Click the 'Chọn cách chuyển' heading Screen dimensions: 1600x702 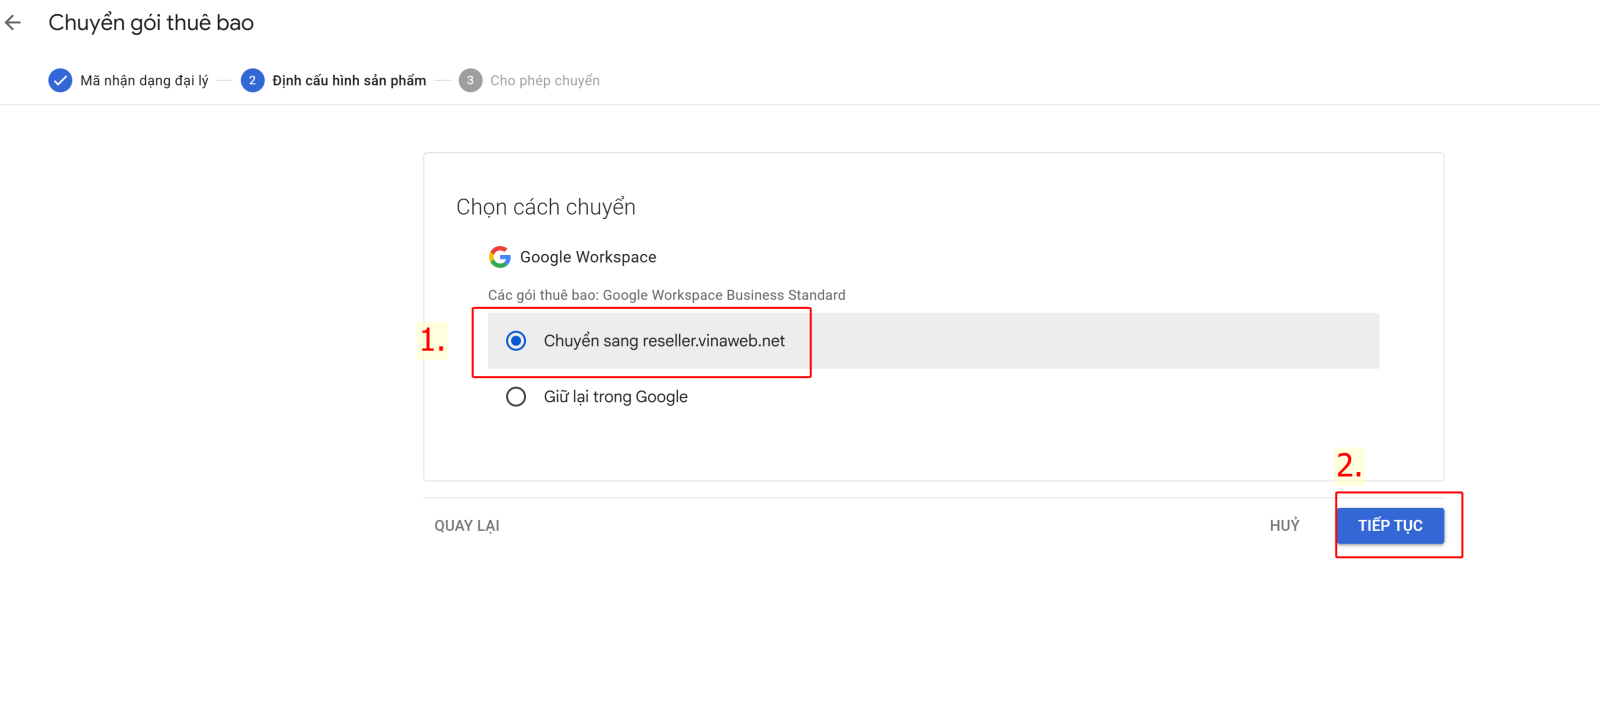[x=546, y=207]
